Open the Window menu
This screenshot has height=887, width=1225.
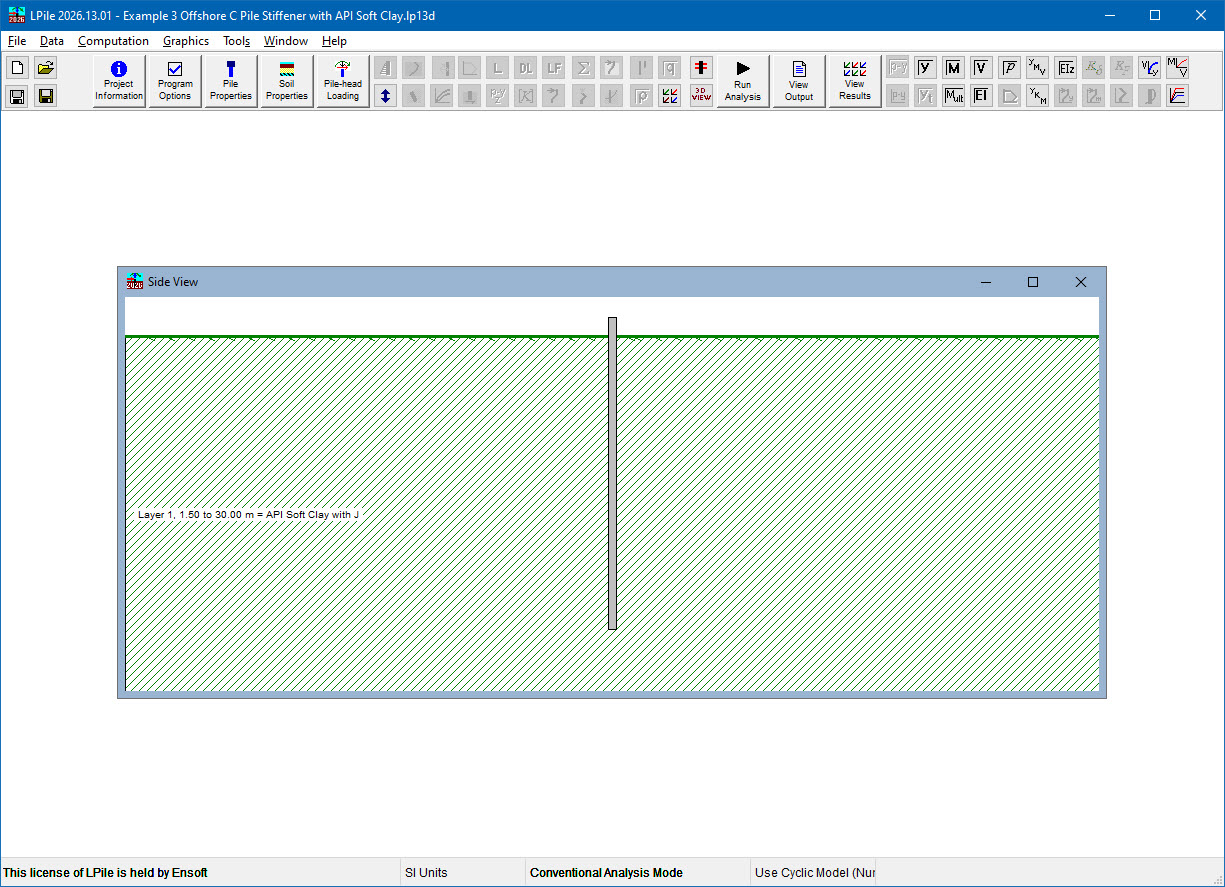[286, 41]
